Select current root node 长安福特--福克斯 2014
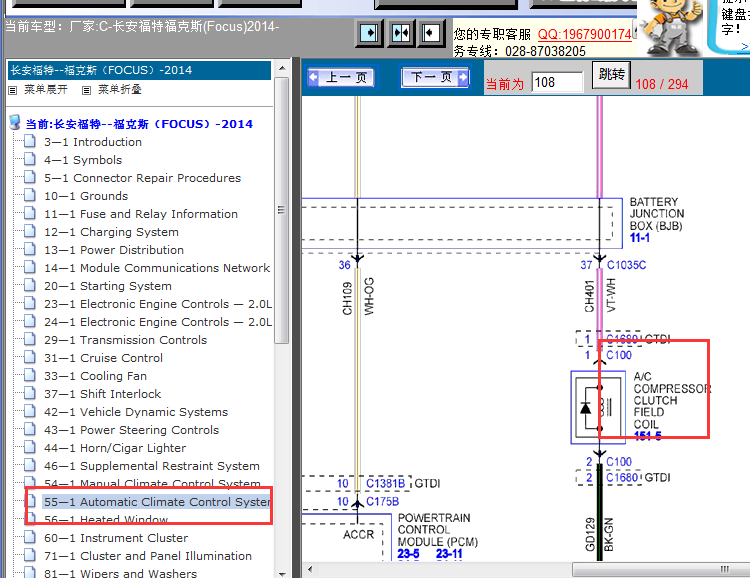This screenshot has height=578, width=750. pos(139,124)
